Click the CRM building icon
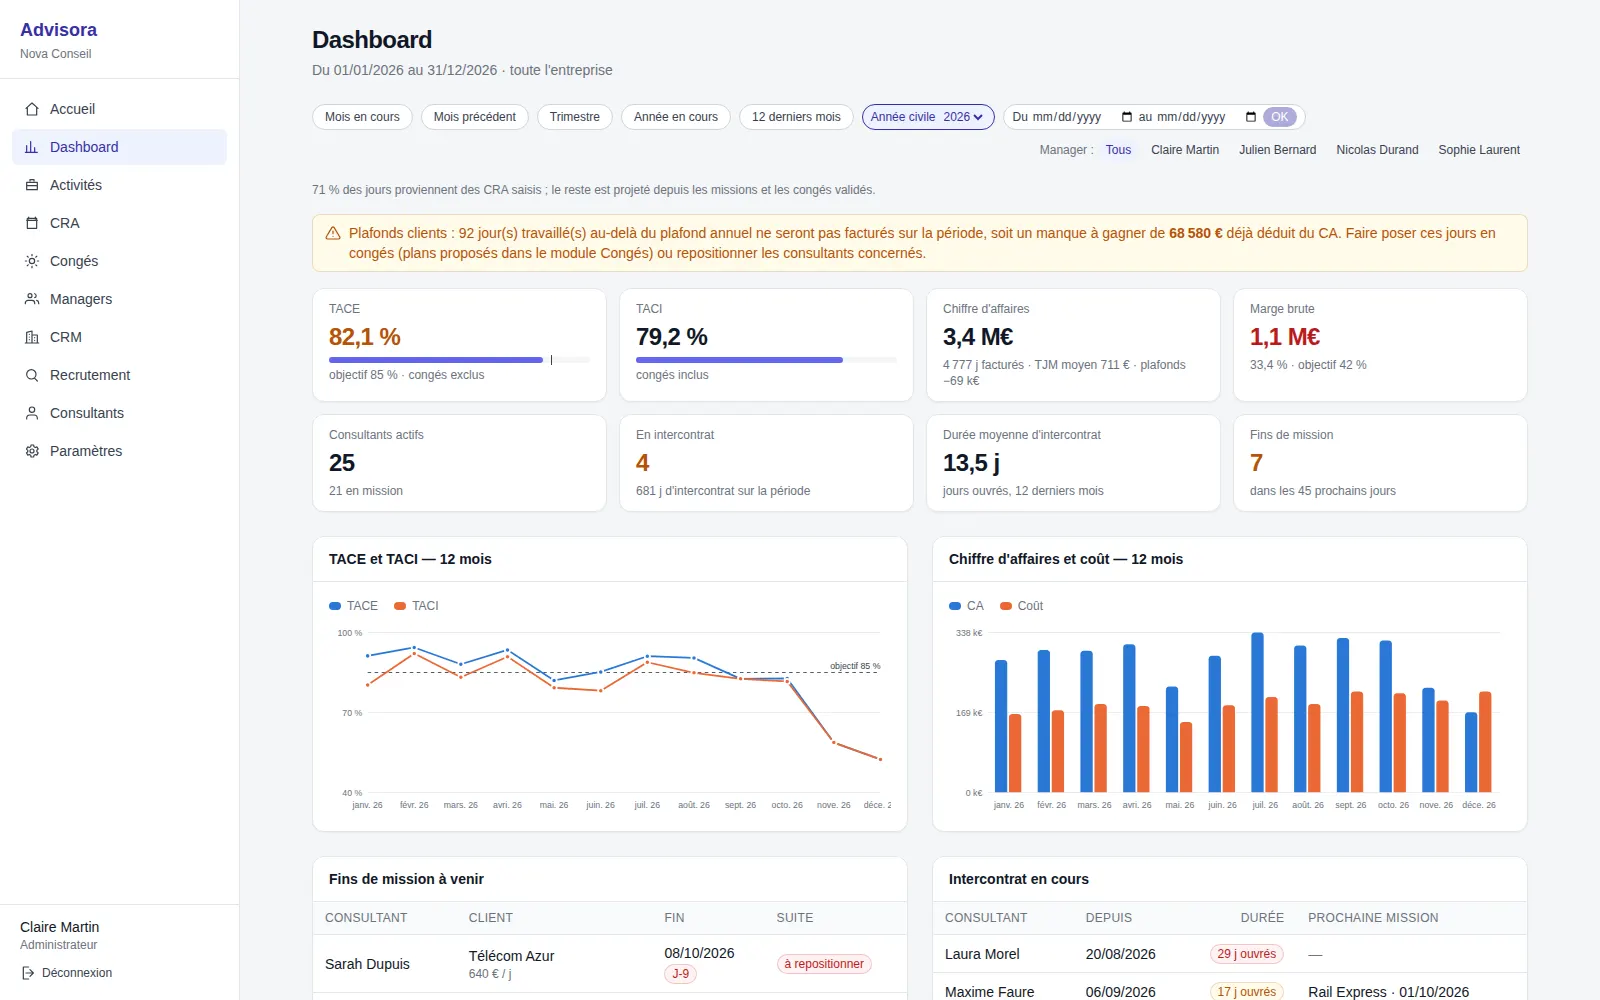 coord(32,337)
